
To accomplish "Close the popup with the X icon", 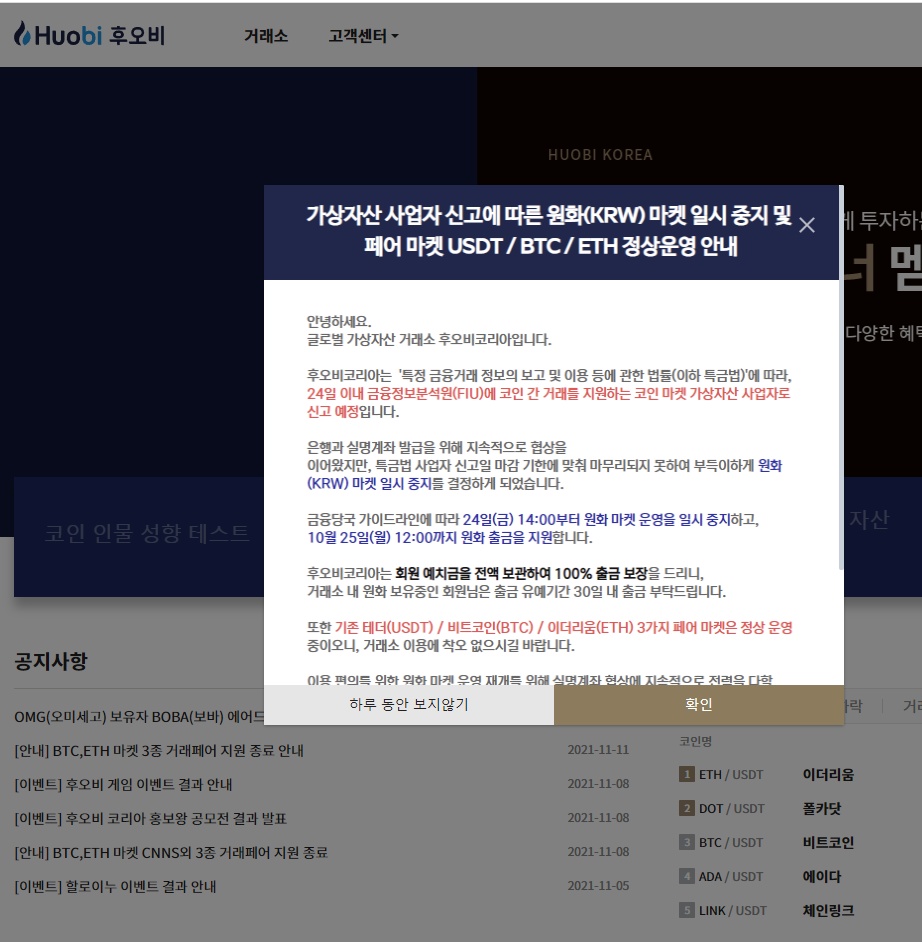I will tap(807, 225).
